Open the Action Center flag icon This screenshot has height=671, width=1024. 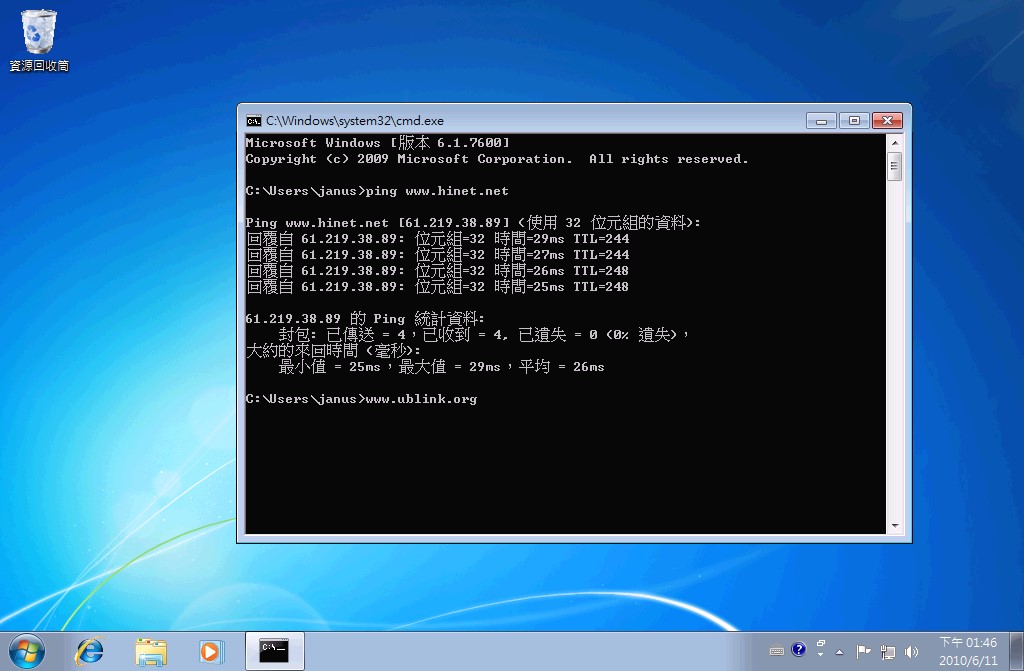tap(863, 651)
